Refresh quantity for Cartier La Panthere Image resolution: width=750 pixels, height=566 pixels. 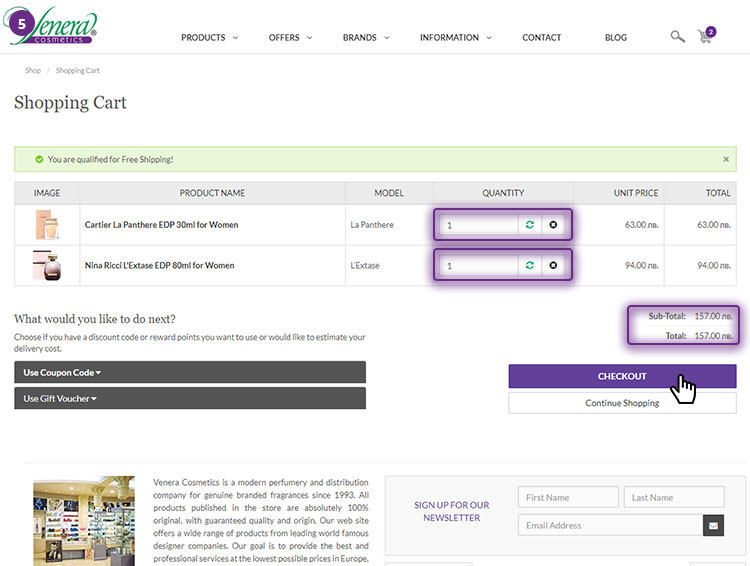pos(529,224)
